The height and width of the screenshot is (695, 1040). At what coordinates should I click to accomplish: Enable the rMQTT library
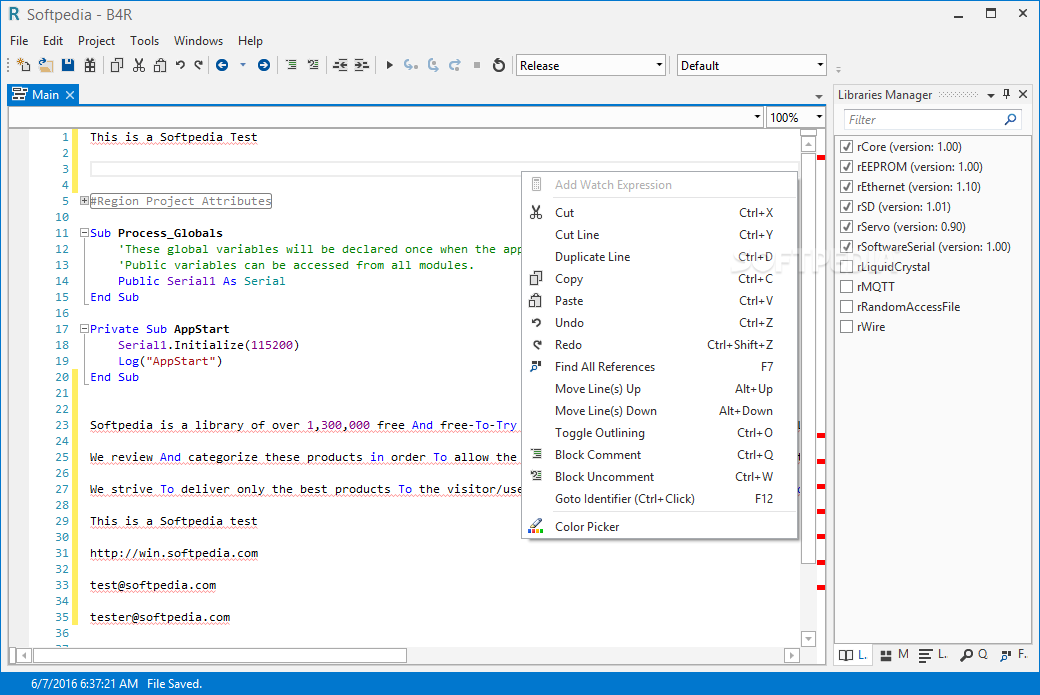[846, 286]
